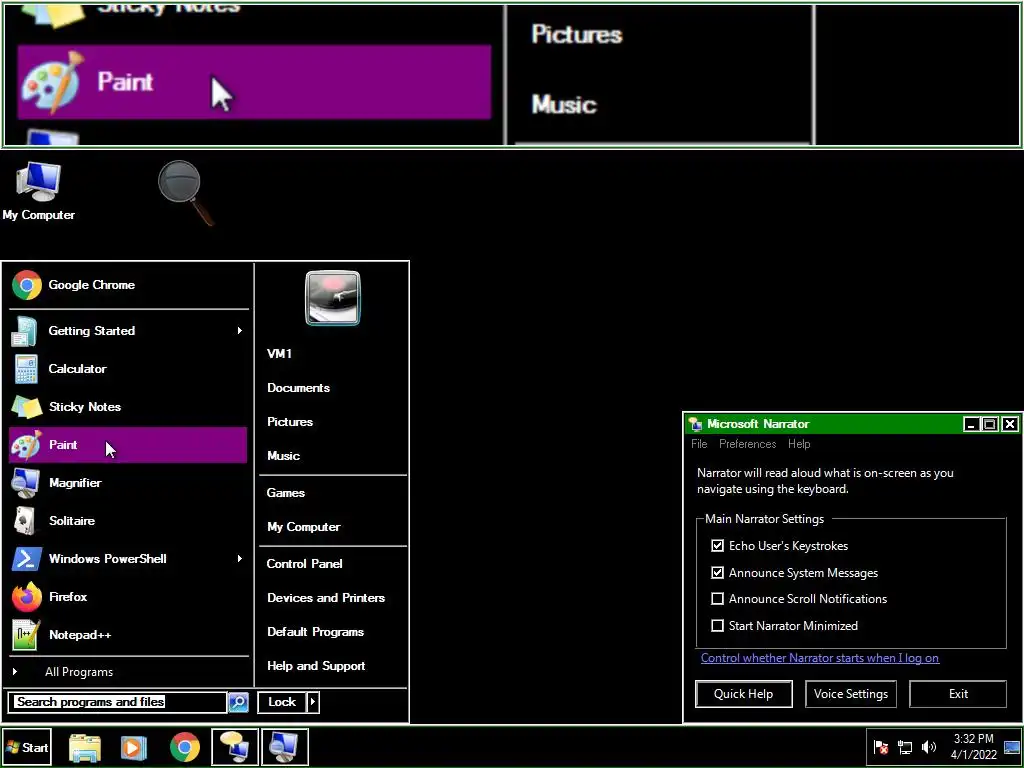Open Narrator File menu
This screenshot has width=1024, height=768.
(699, 444)
